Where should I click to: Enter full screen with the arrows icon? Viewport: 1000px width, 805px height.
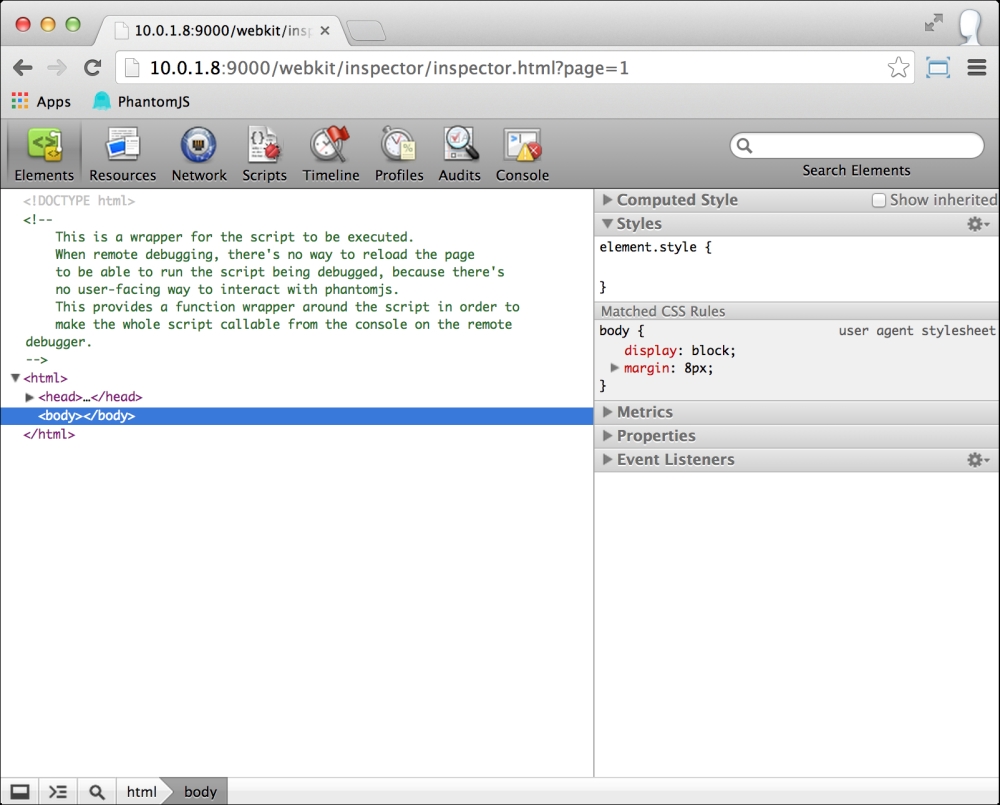click(933, 24)
